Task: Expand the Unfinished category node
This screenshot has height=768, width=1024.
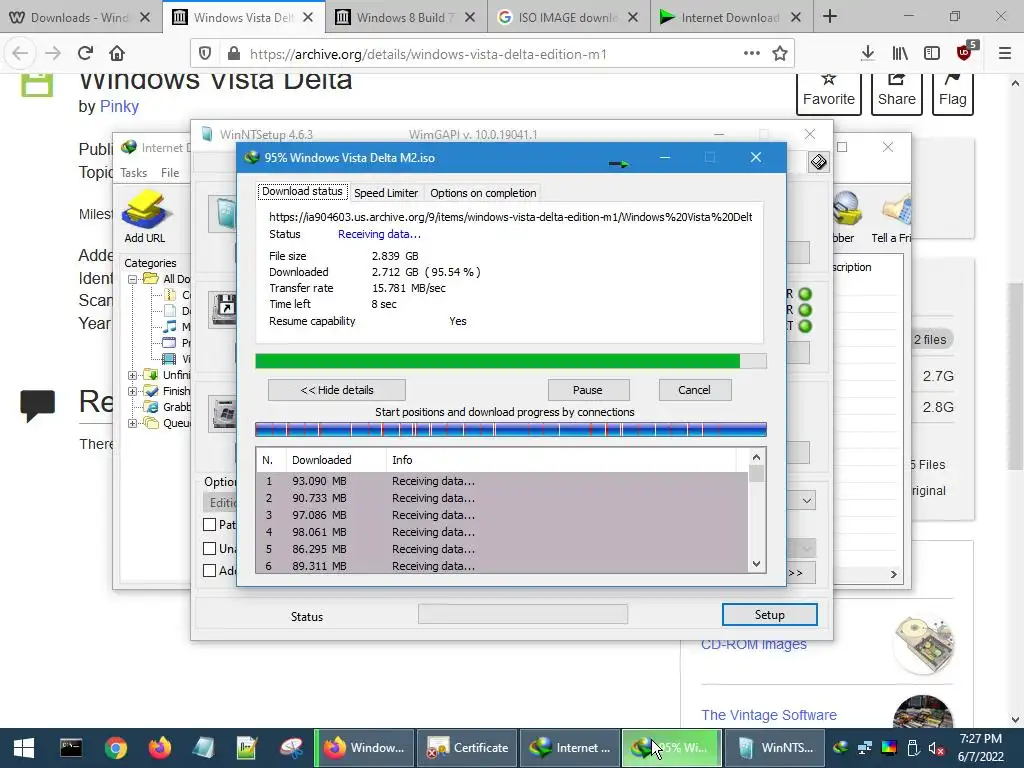Action: 133,375
